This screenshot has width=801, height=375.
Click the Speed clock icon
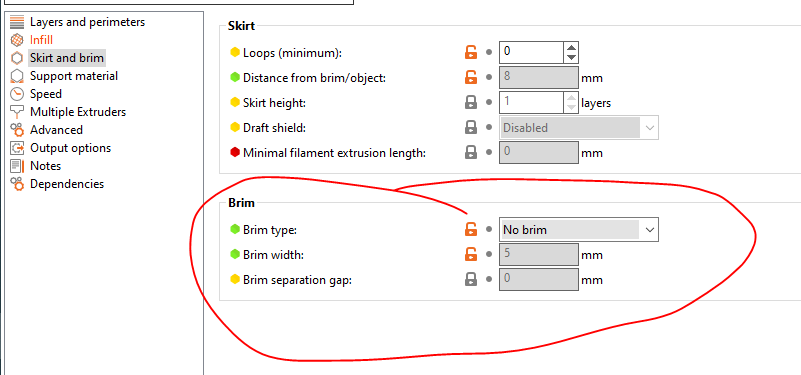tap(17, 94)
